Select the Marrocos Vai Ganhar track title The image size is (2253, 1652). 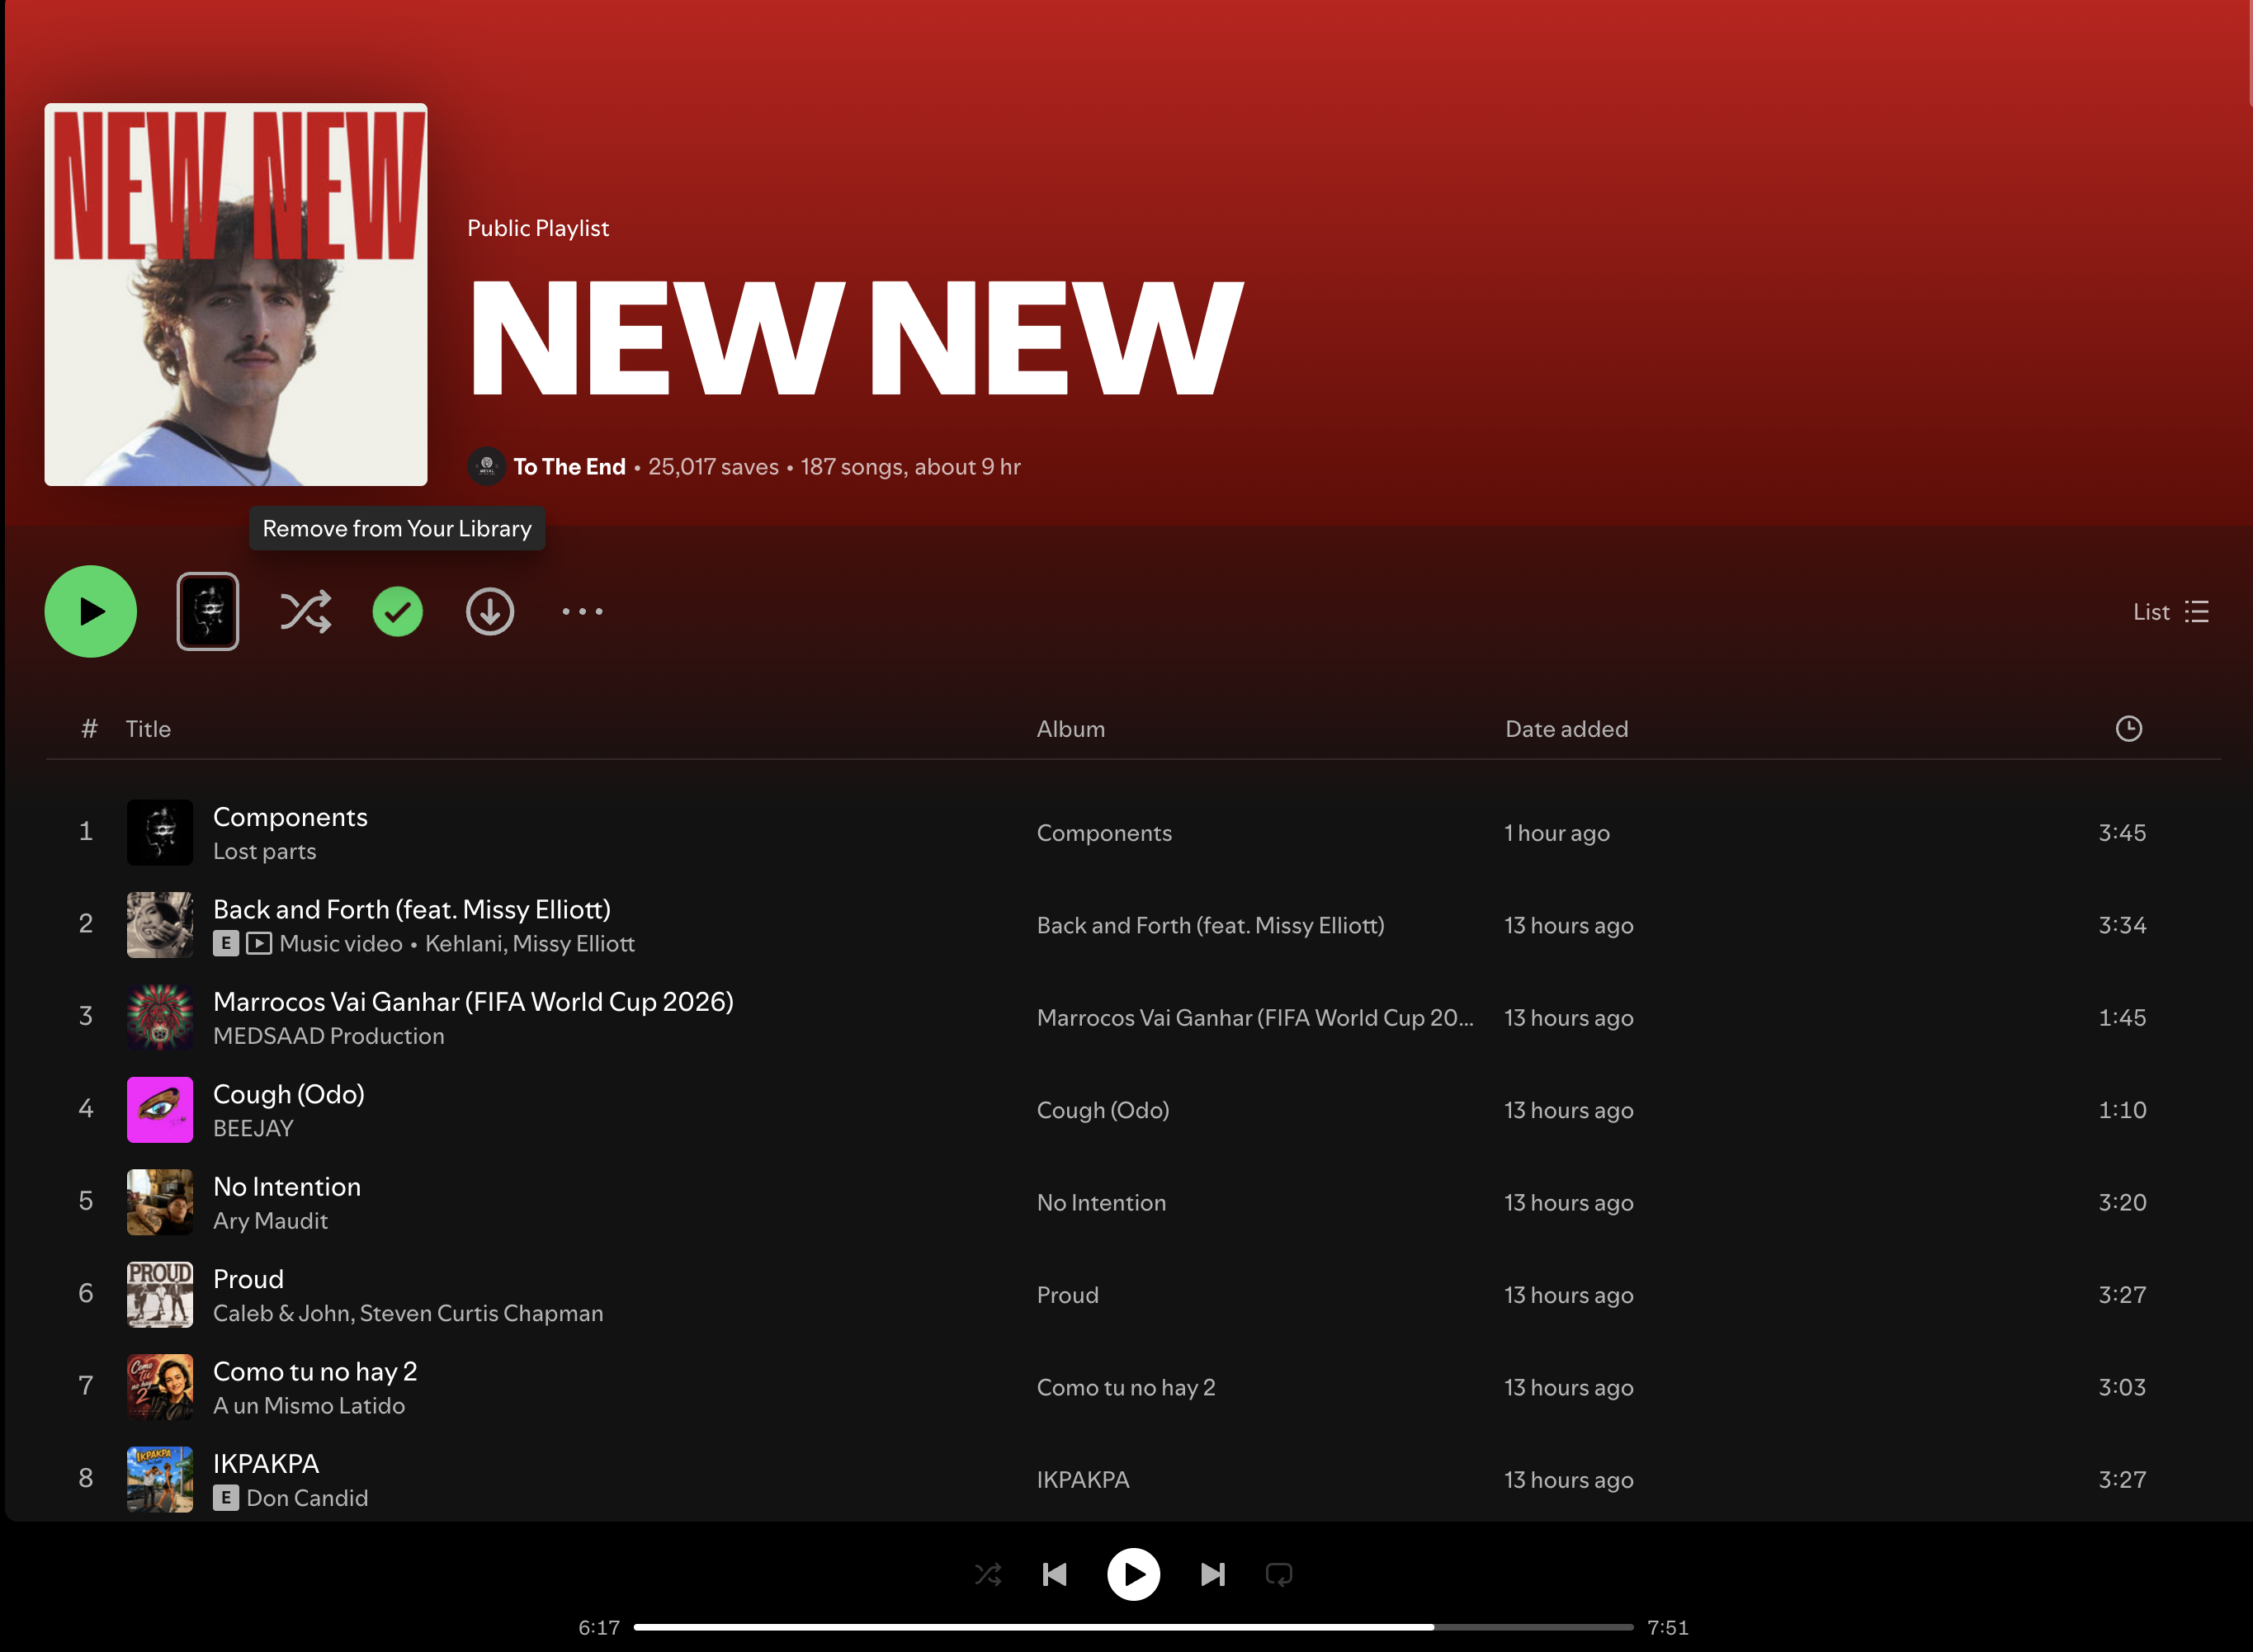tap(473, 1001)
